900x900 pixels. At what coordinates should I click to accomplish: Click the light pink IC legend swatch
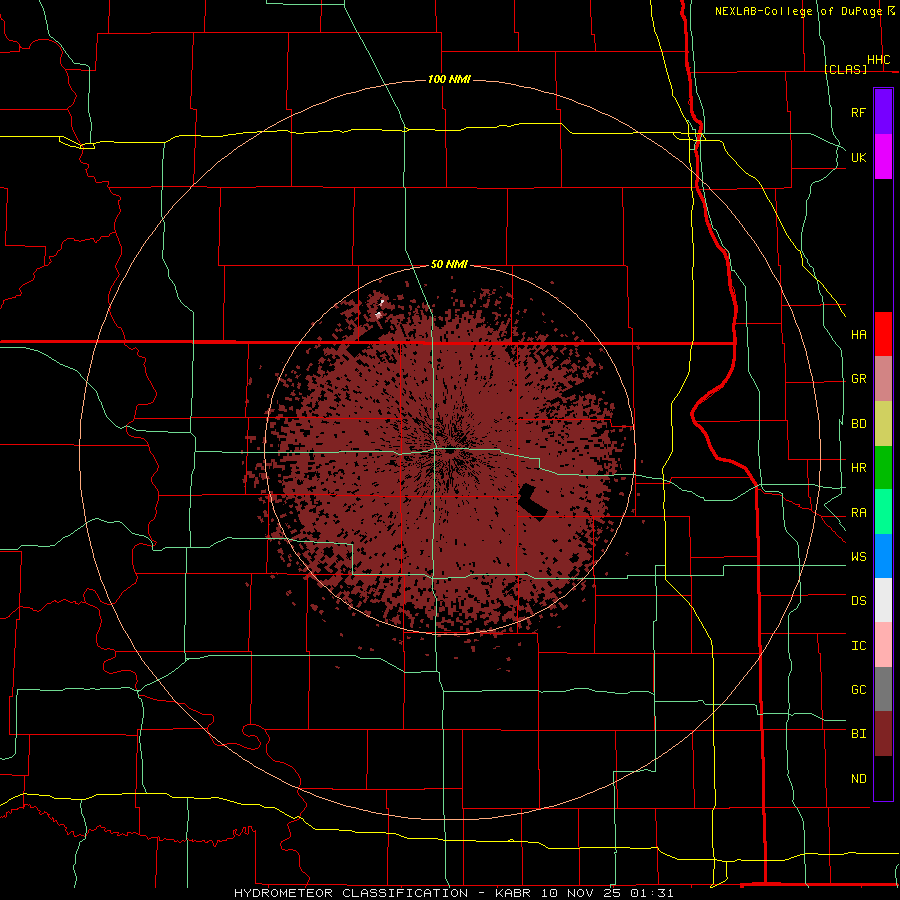pyautogui.click(x=883, y=645)
